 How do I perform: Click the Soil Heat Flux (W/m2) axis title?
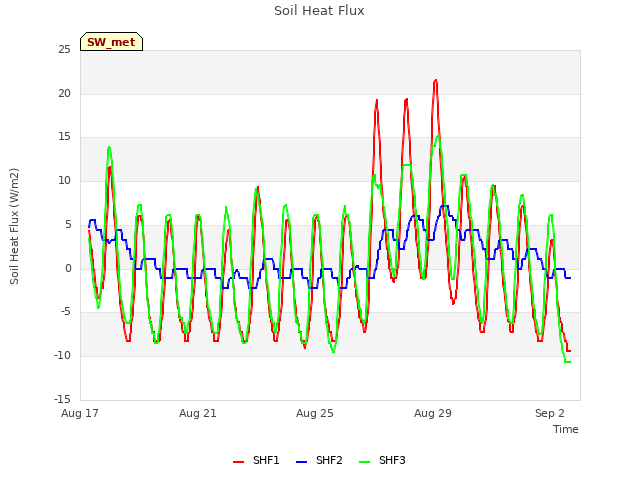tap(14, 226)
